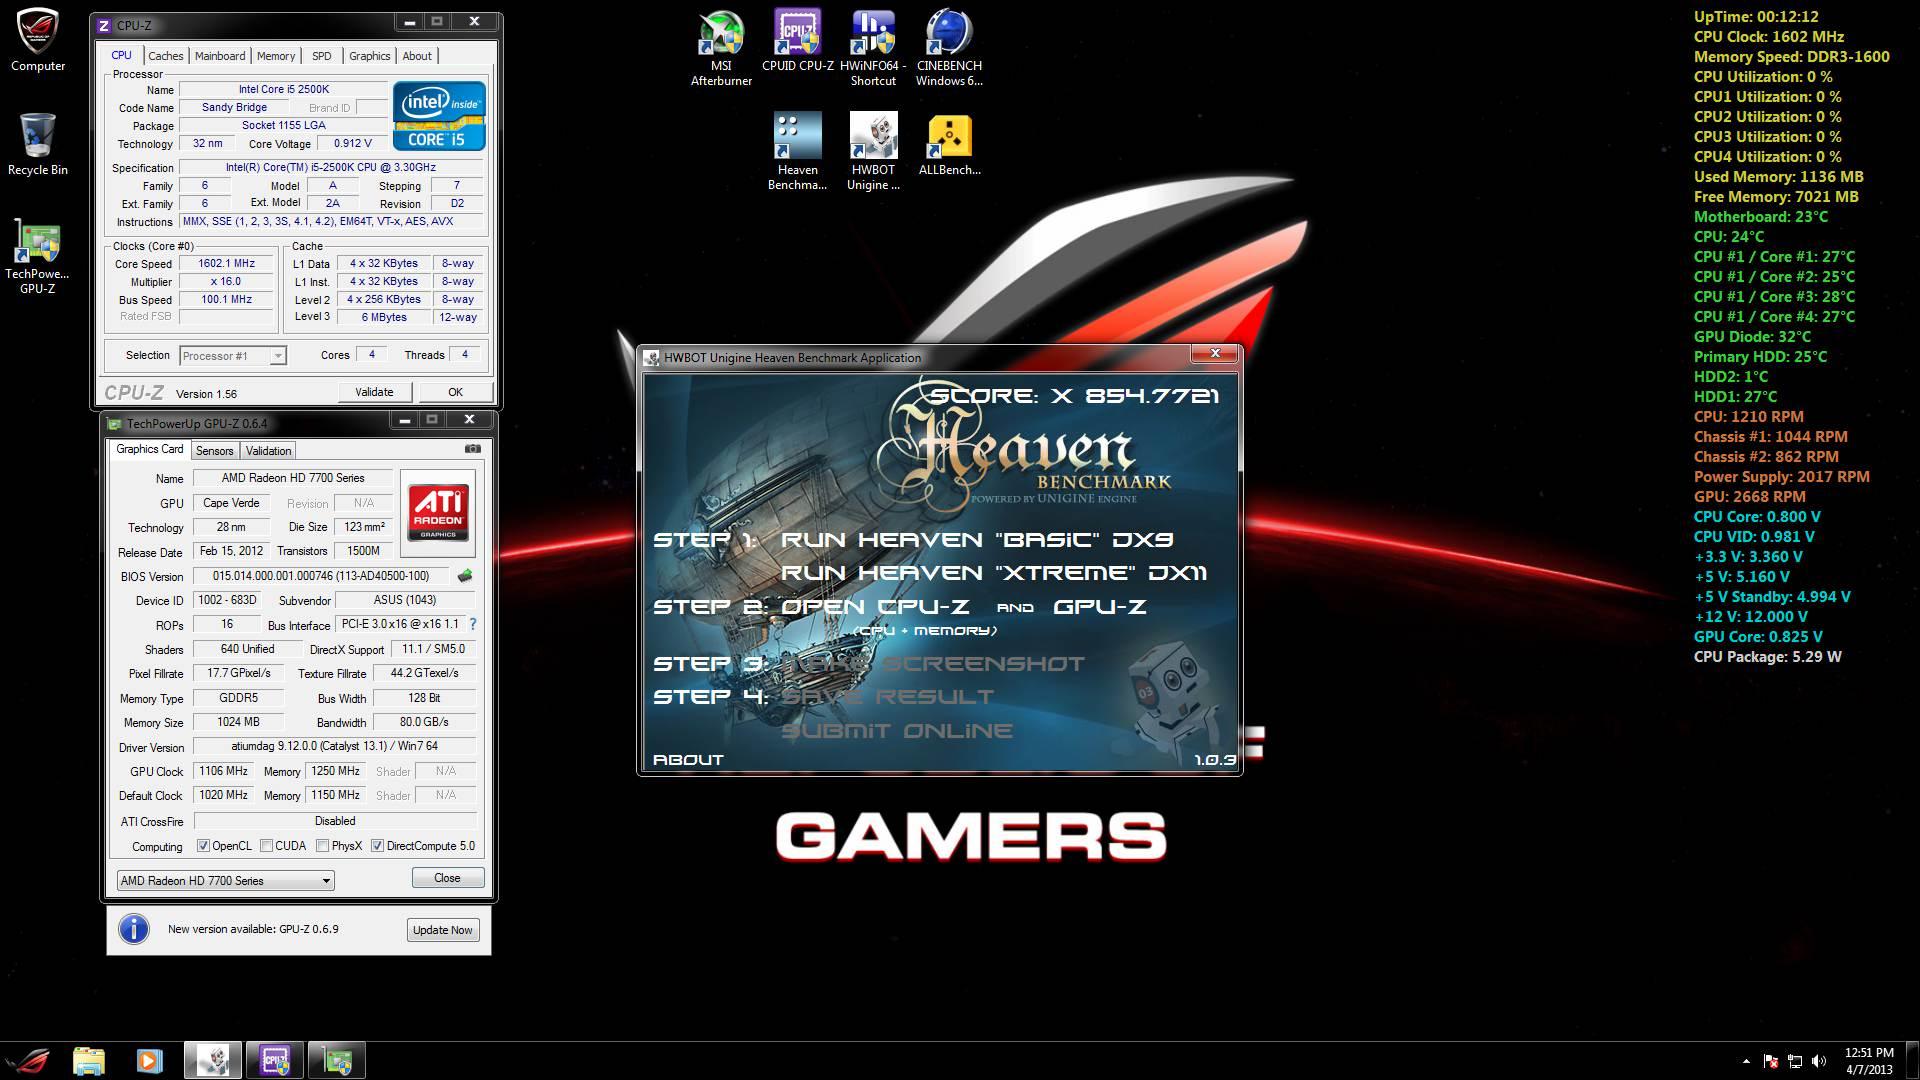The height and width of the screenshot is (1080, 1920).
Task: Click Close button in GPU-Z
Action: pyautogui.click(x=448, y=878)
